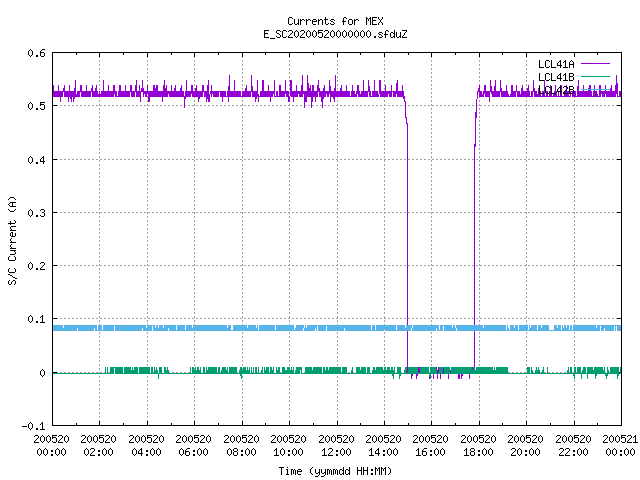Click the purple LCL41A trace at 06:00
The image size is (640, 480).
click(194, 94)
